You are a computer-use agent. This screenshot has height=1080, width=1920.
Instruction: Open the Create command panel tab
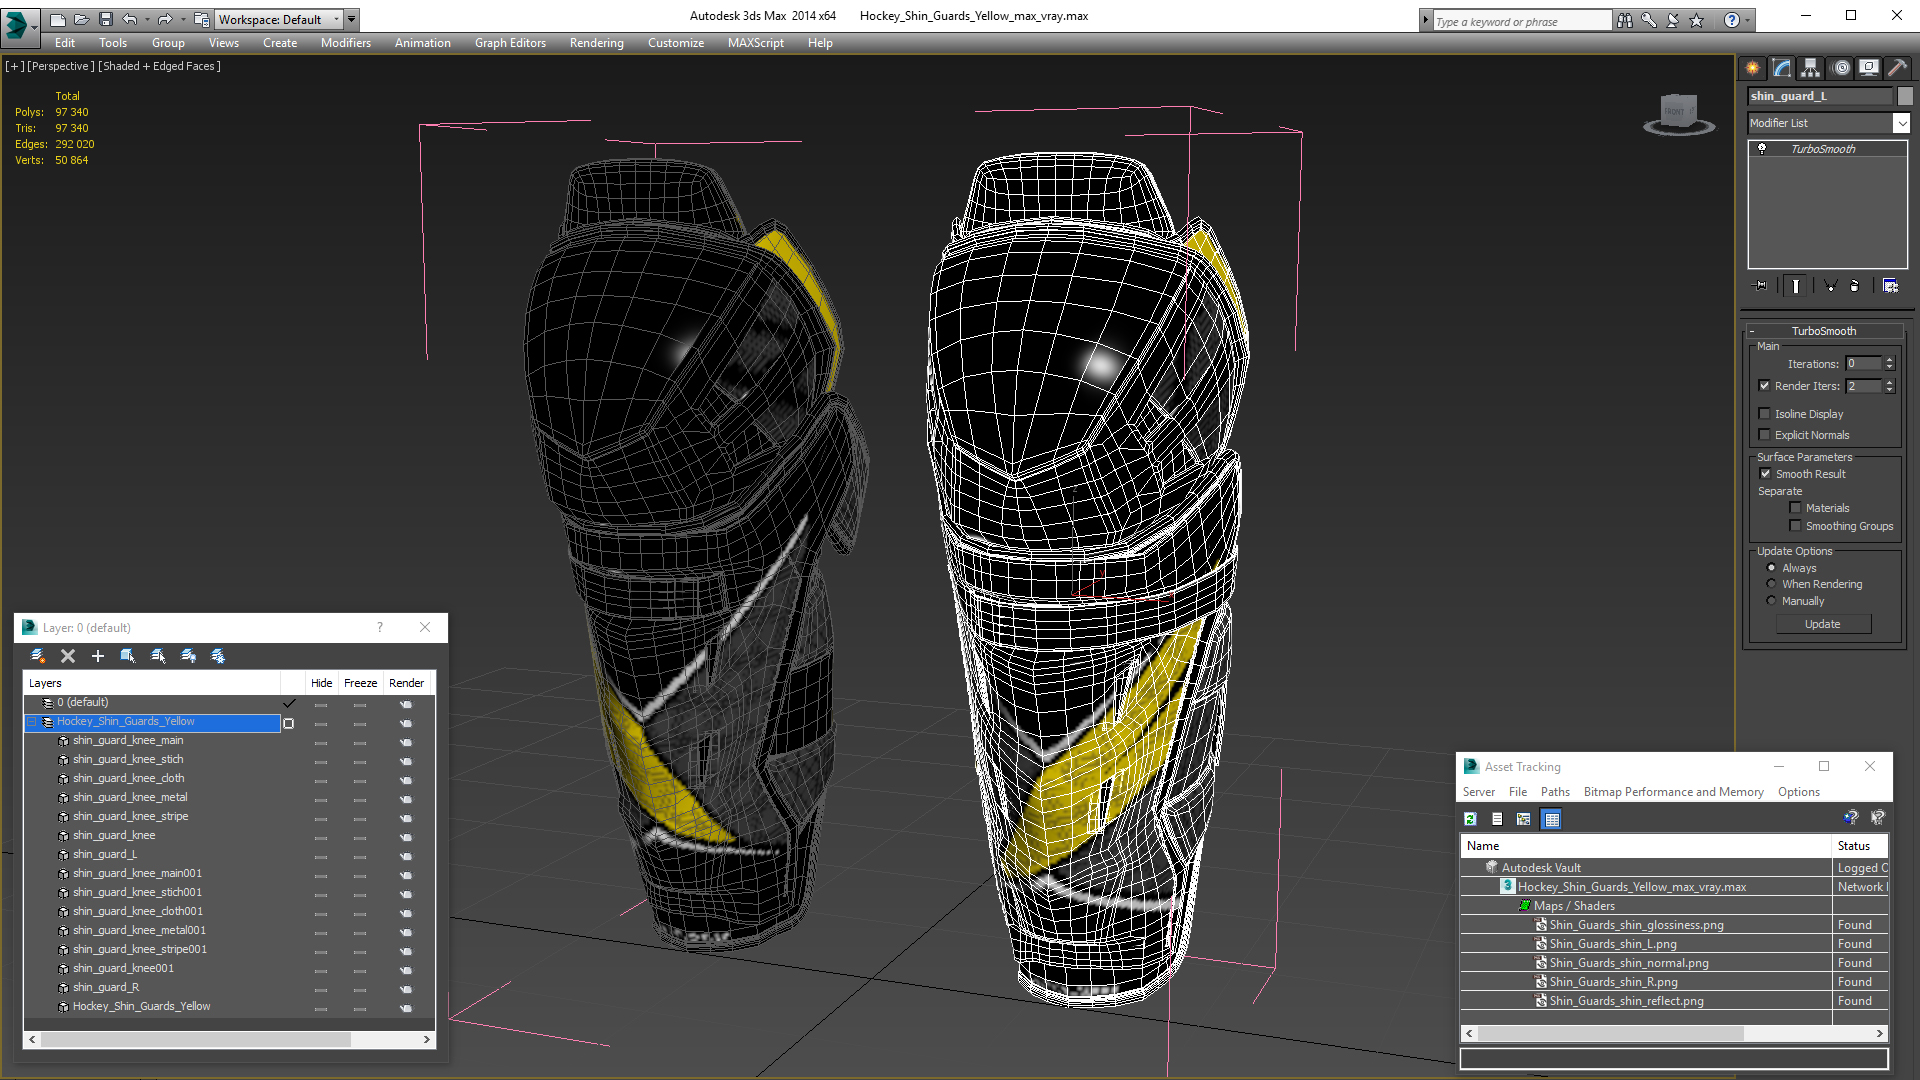coord(1753,68)
